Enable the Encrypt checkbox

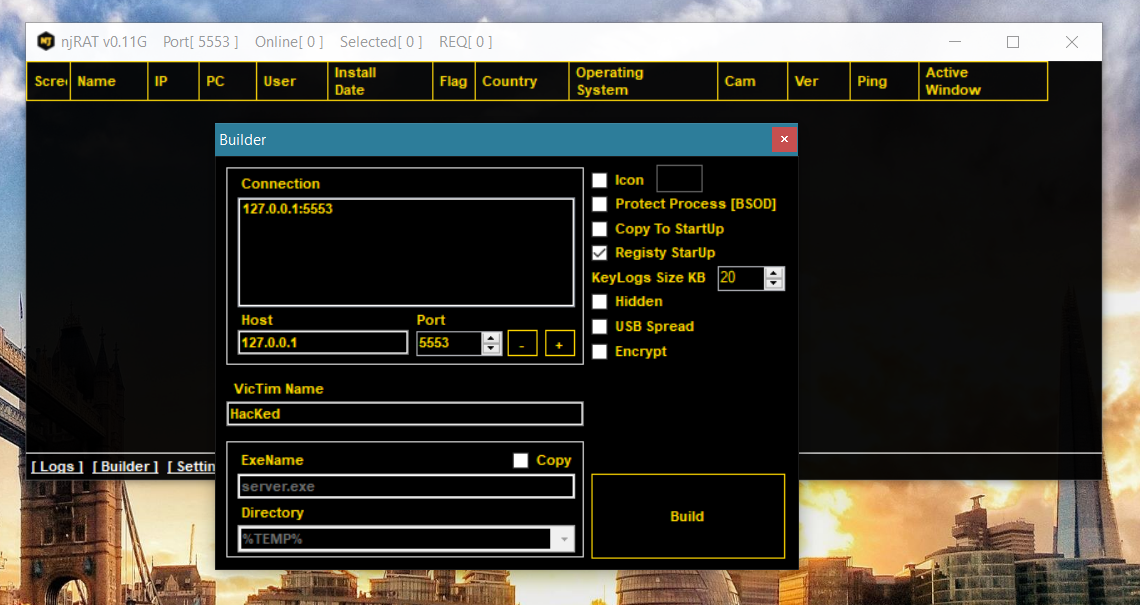[599, 352]
